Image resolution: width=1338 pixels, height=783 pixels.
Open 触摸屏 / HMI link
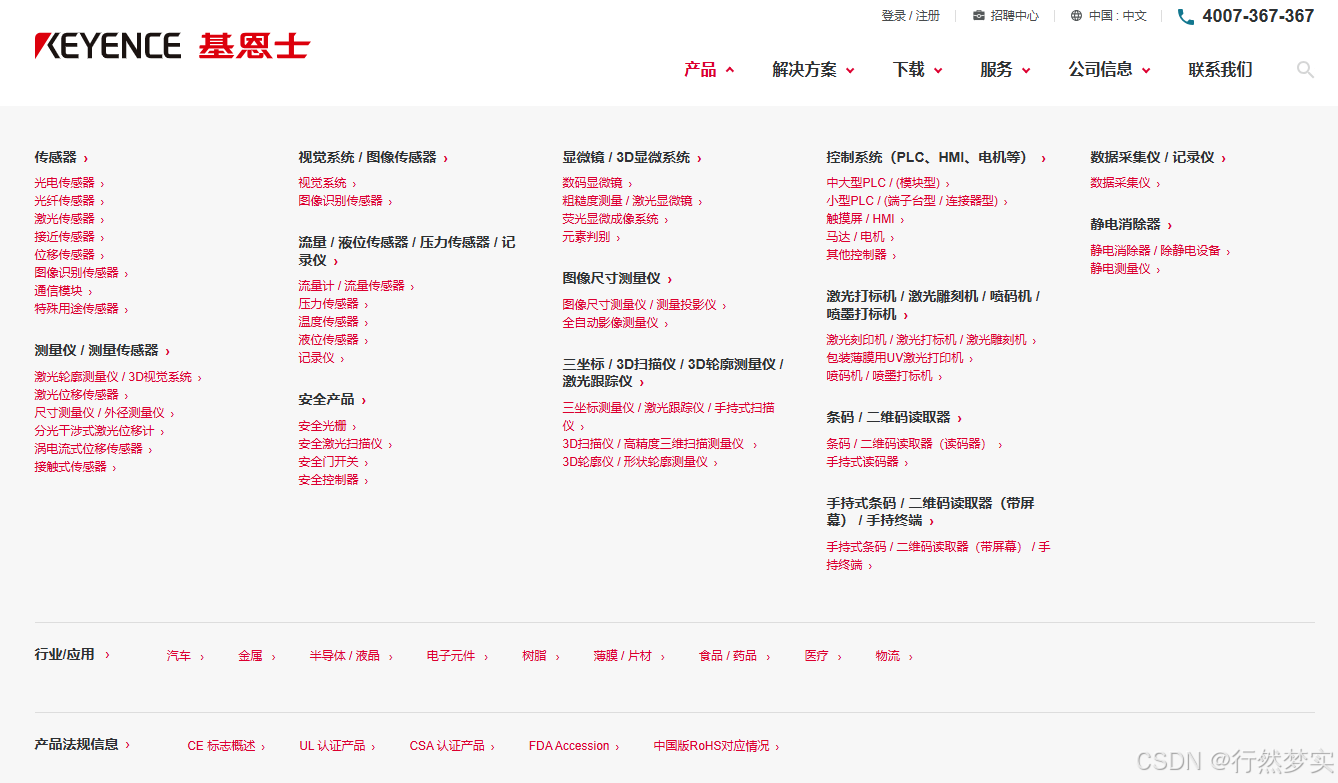pyautogui.click(x=865, y=219)
